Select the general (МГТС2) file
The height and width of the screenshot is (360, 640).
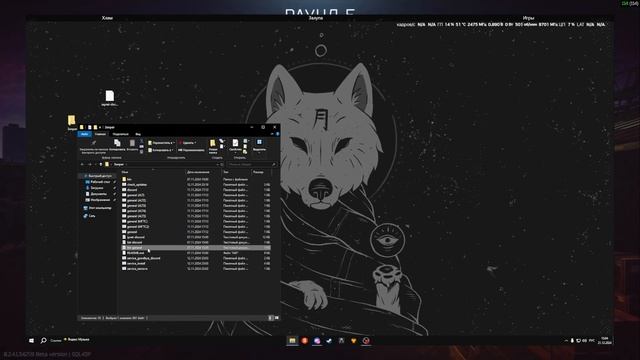click(x=196, y=227)
